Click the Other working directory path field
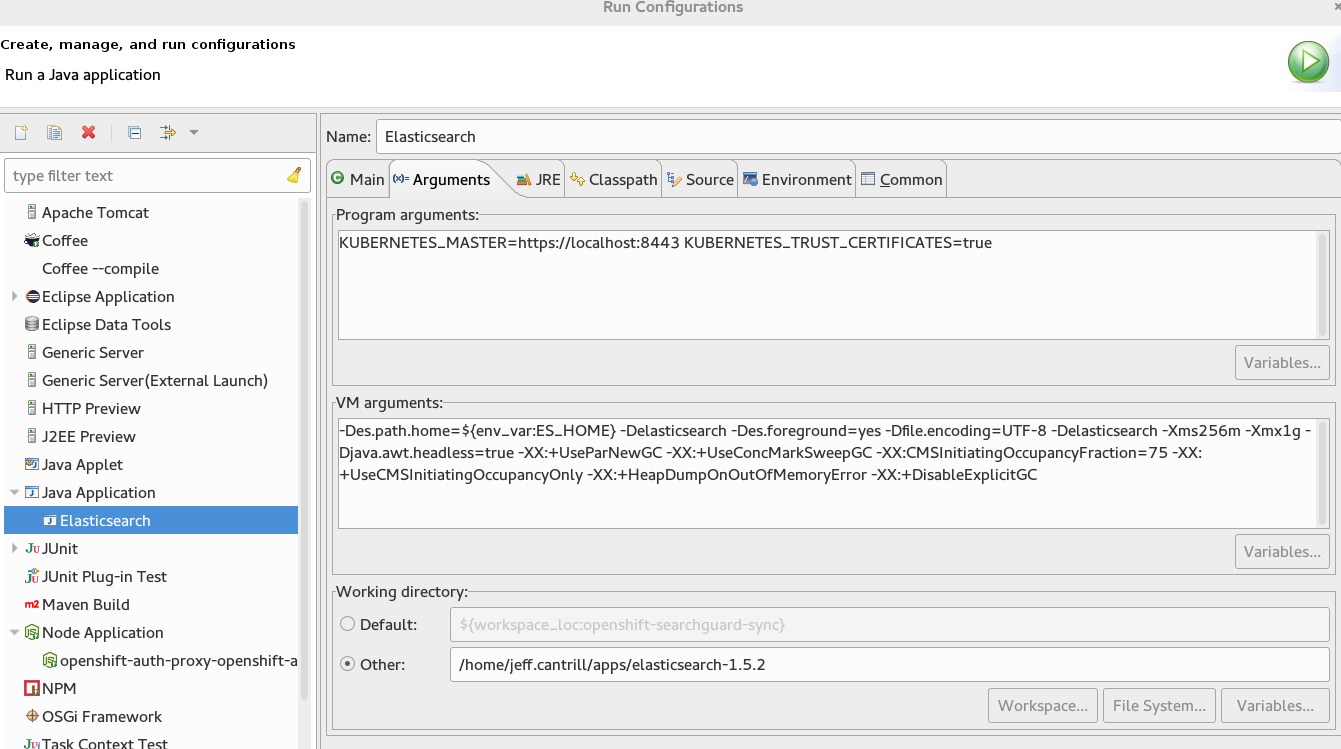Image resolution: width=1341 pixels, height=749 pixels. 890,664
